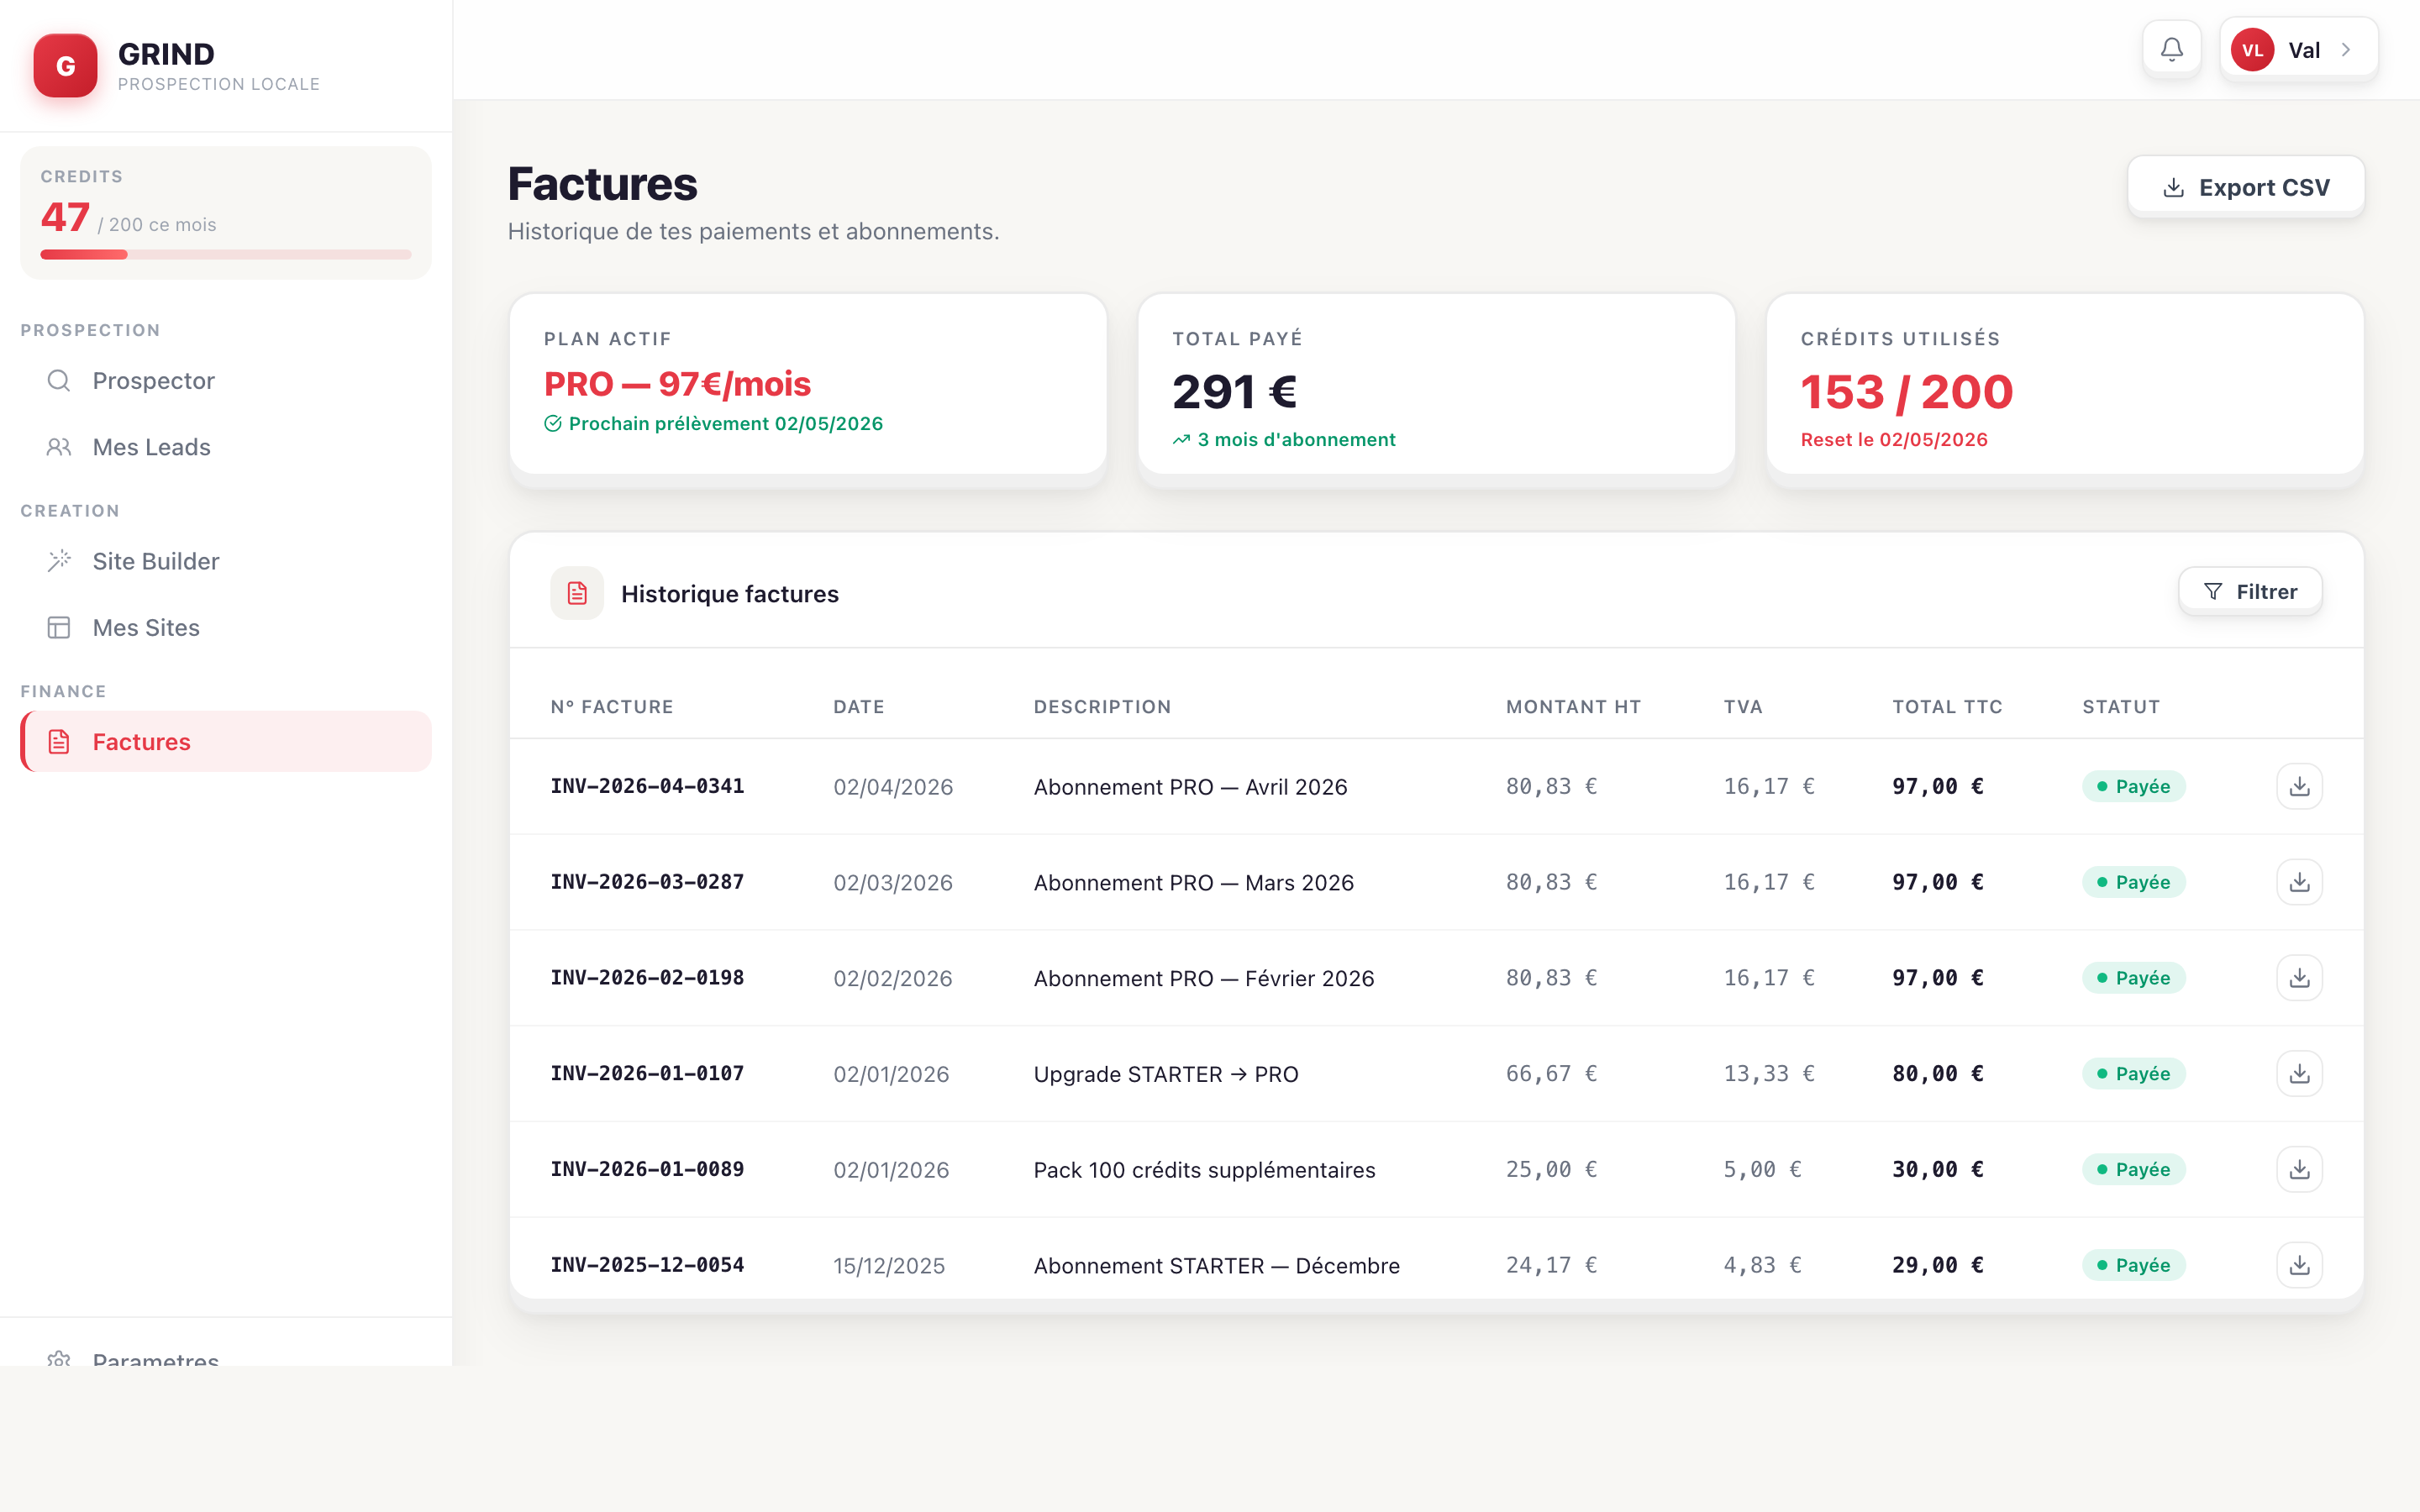Expand the Val user account menu
The image size is (2420, 1512).
2297,48
